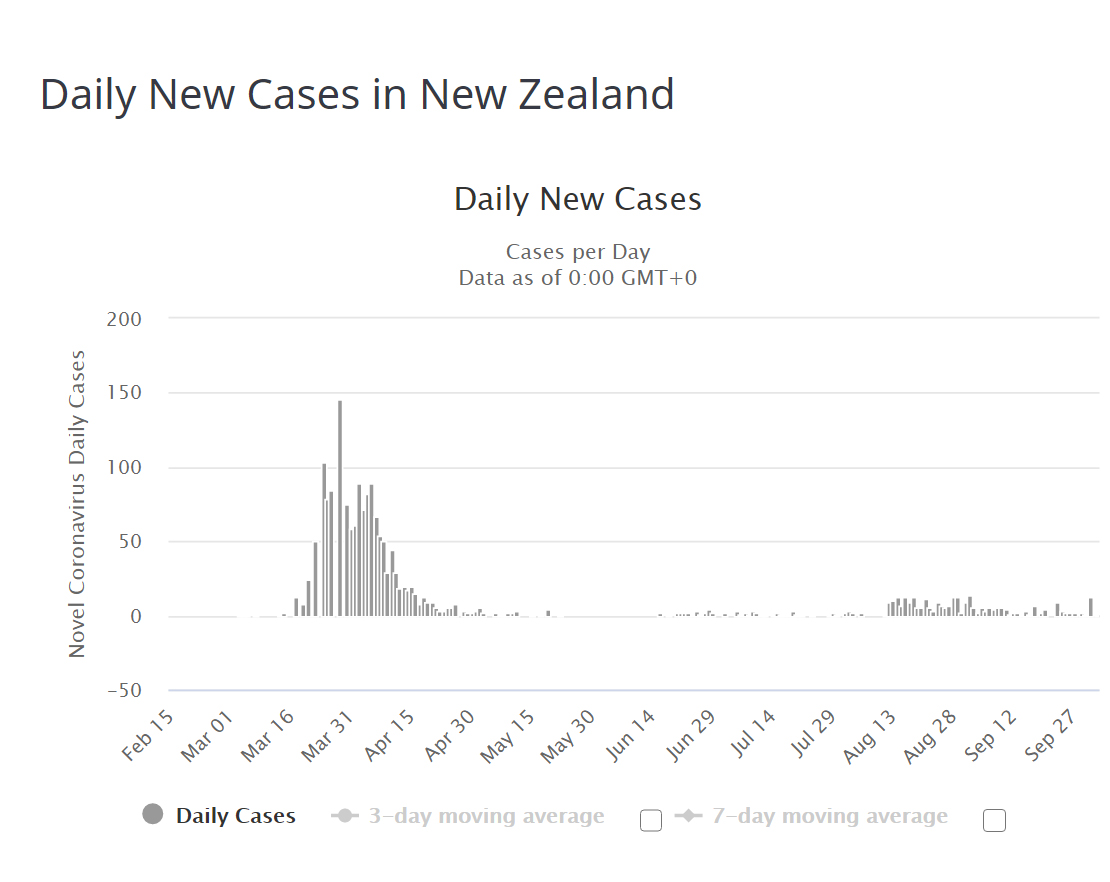The height and width of the screenshot is (882, 1110).
Task: Enable the 3-day moving average checkbox
Action: point(651,821)
